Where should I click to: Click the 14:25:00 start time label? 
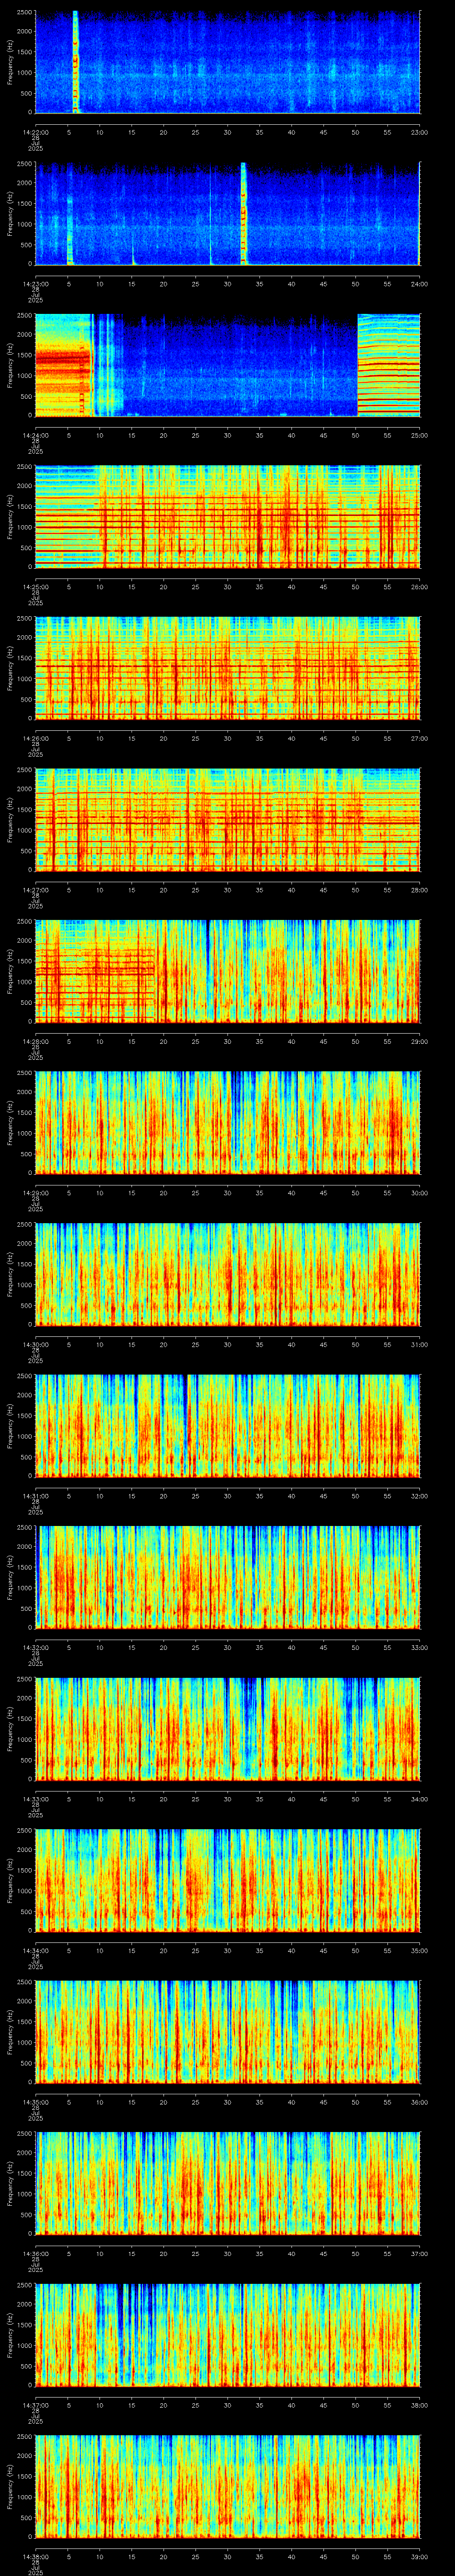pos(35,586)
